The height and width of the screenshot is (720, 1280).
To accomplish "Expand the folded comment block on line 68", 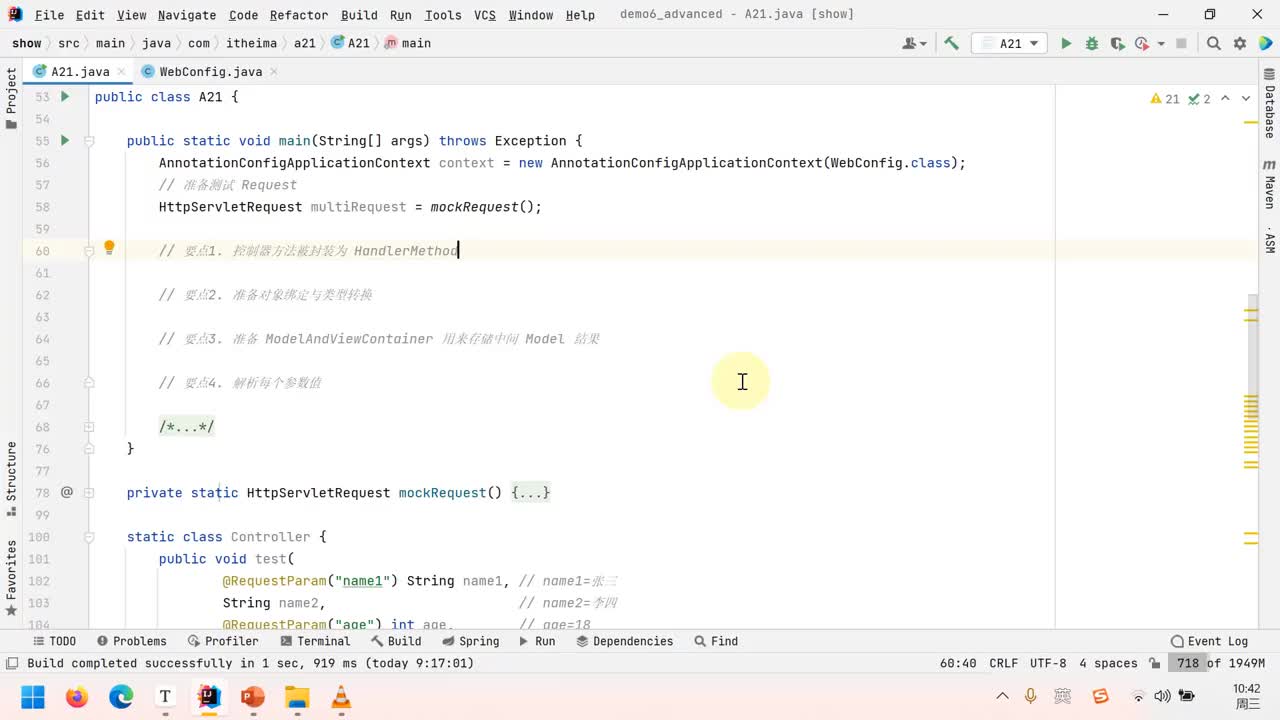I will pyautogui.click(x=187, y=427).
